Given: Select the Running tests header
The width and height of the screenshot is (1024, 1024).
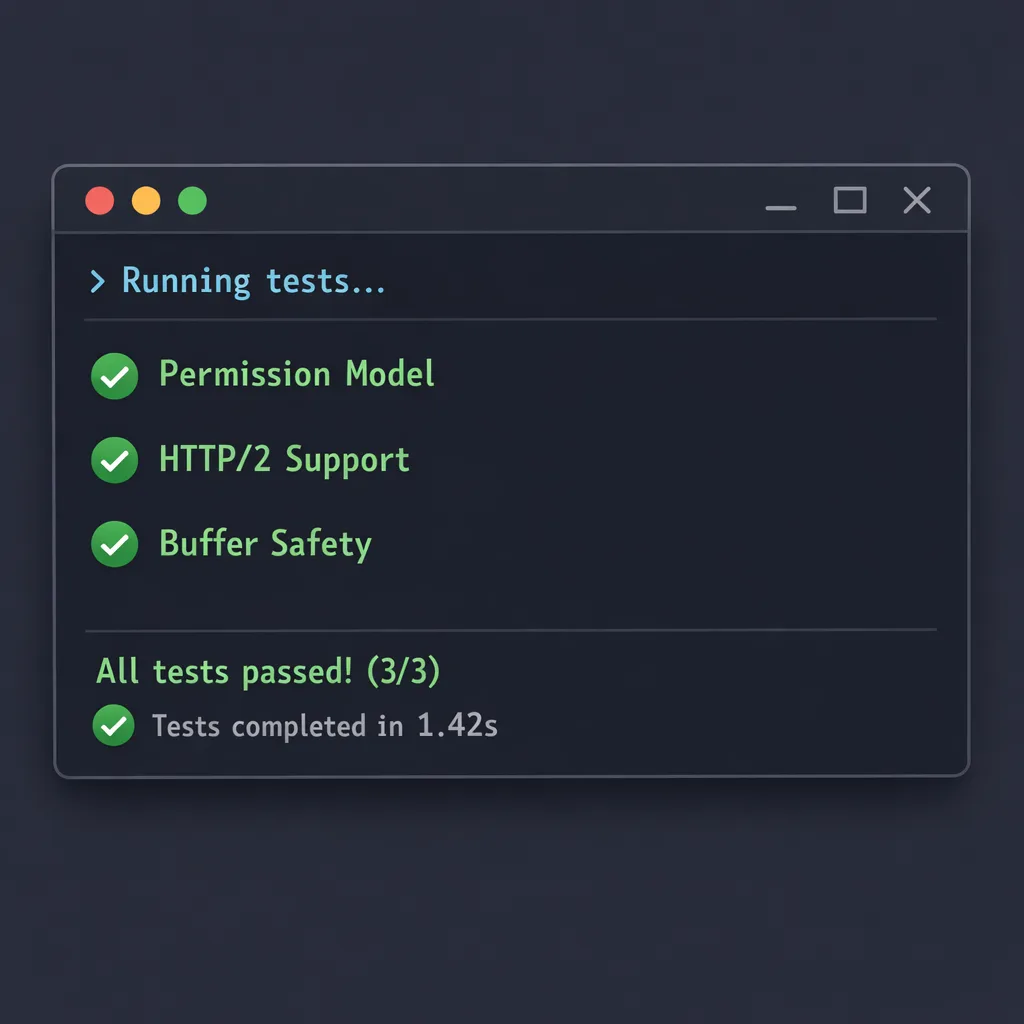Looking at the screenshot, I should pyautogui.click(x=253, y=281).
